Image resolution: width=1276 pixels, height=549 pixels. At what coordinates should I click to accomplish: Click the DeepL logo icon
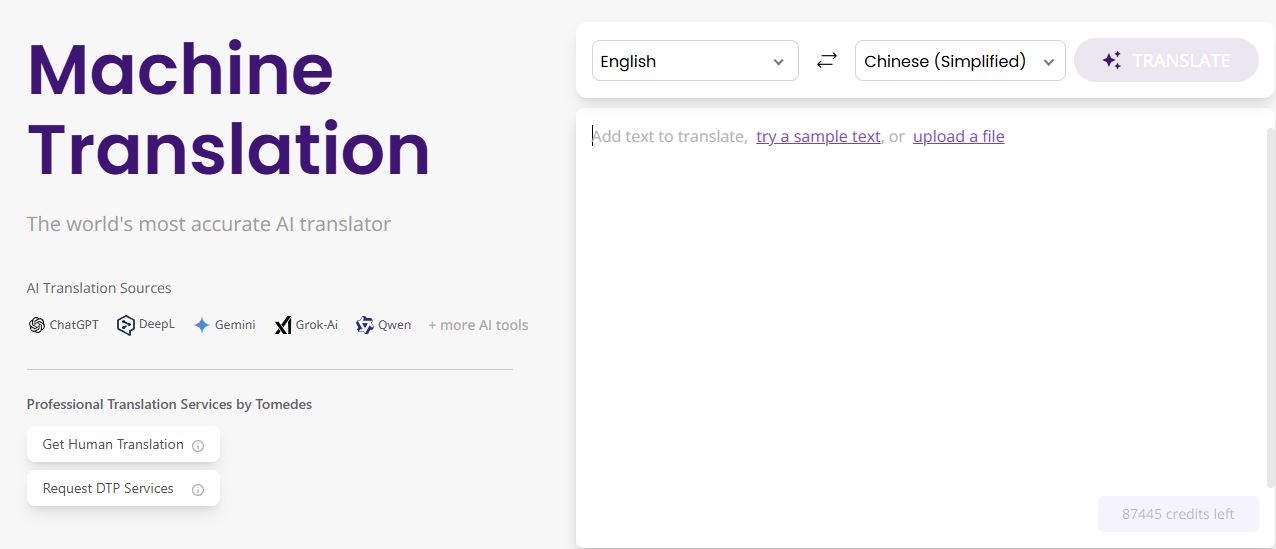point(125,325)
